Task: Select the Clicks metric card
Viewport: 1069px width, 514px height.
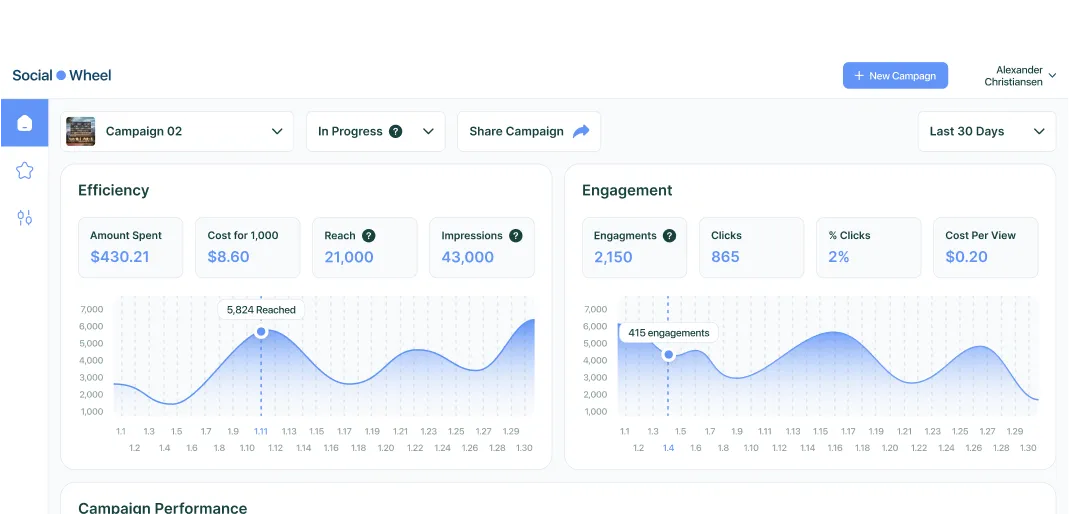Action: click(x=752, y=247)
